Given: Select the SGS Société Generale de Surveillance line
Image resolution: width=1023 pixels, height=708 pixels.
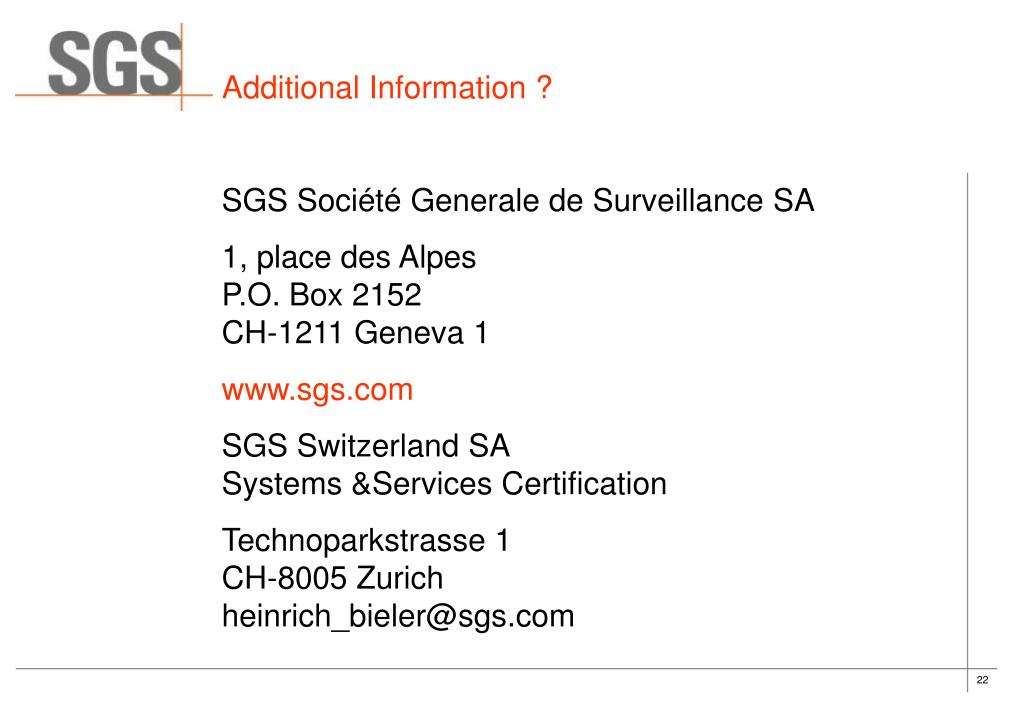Looking at the screenshot, I should [518, 200].
